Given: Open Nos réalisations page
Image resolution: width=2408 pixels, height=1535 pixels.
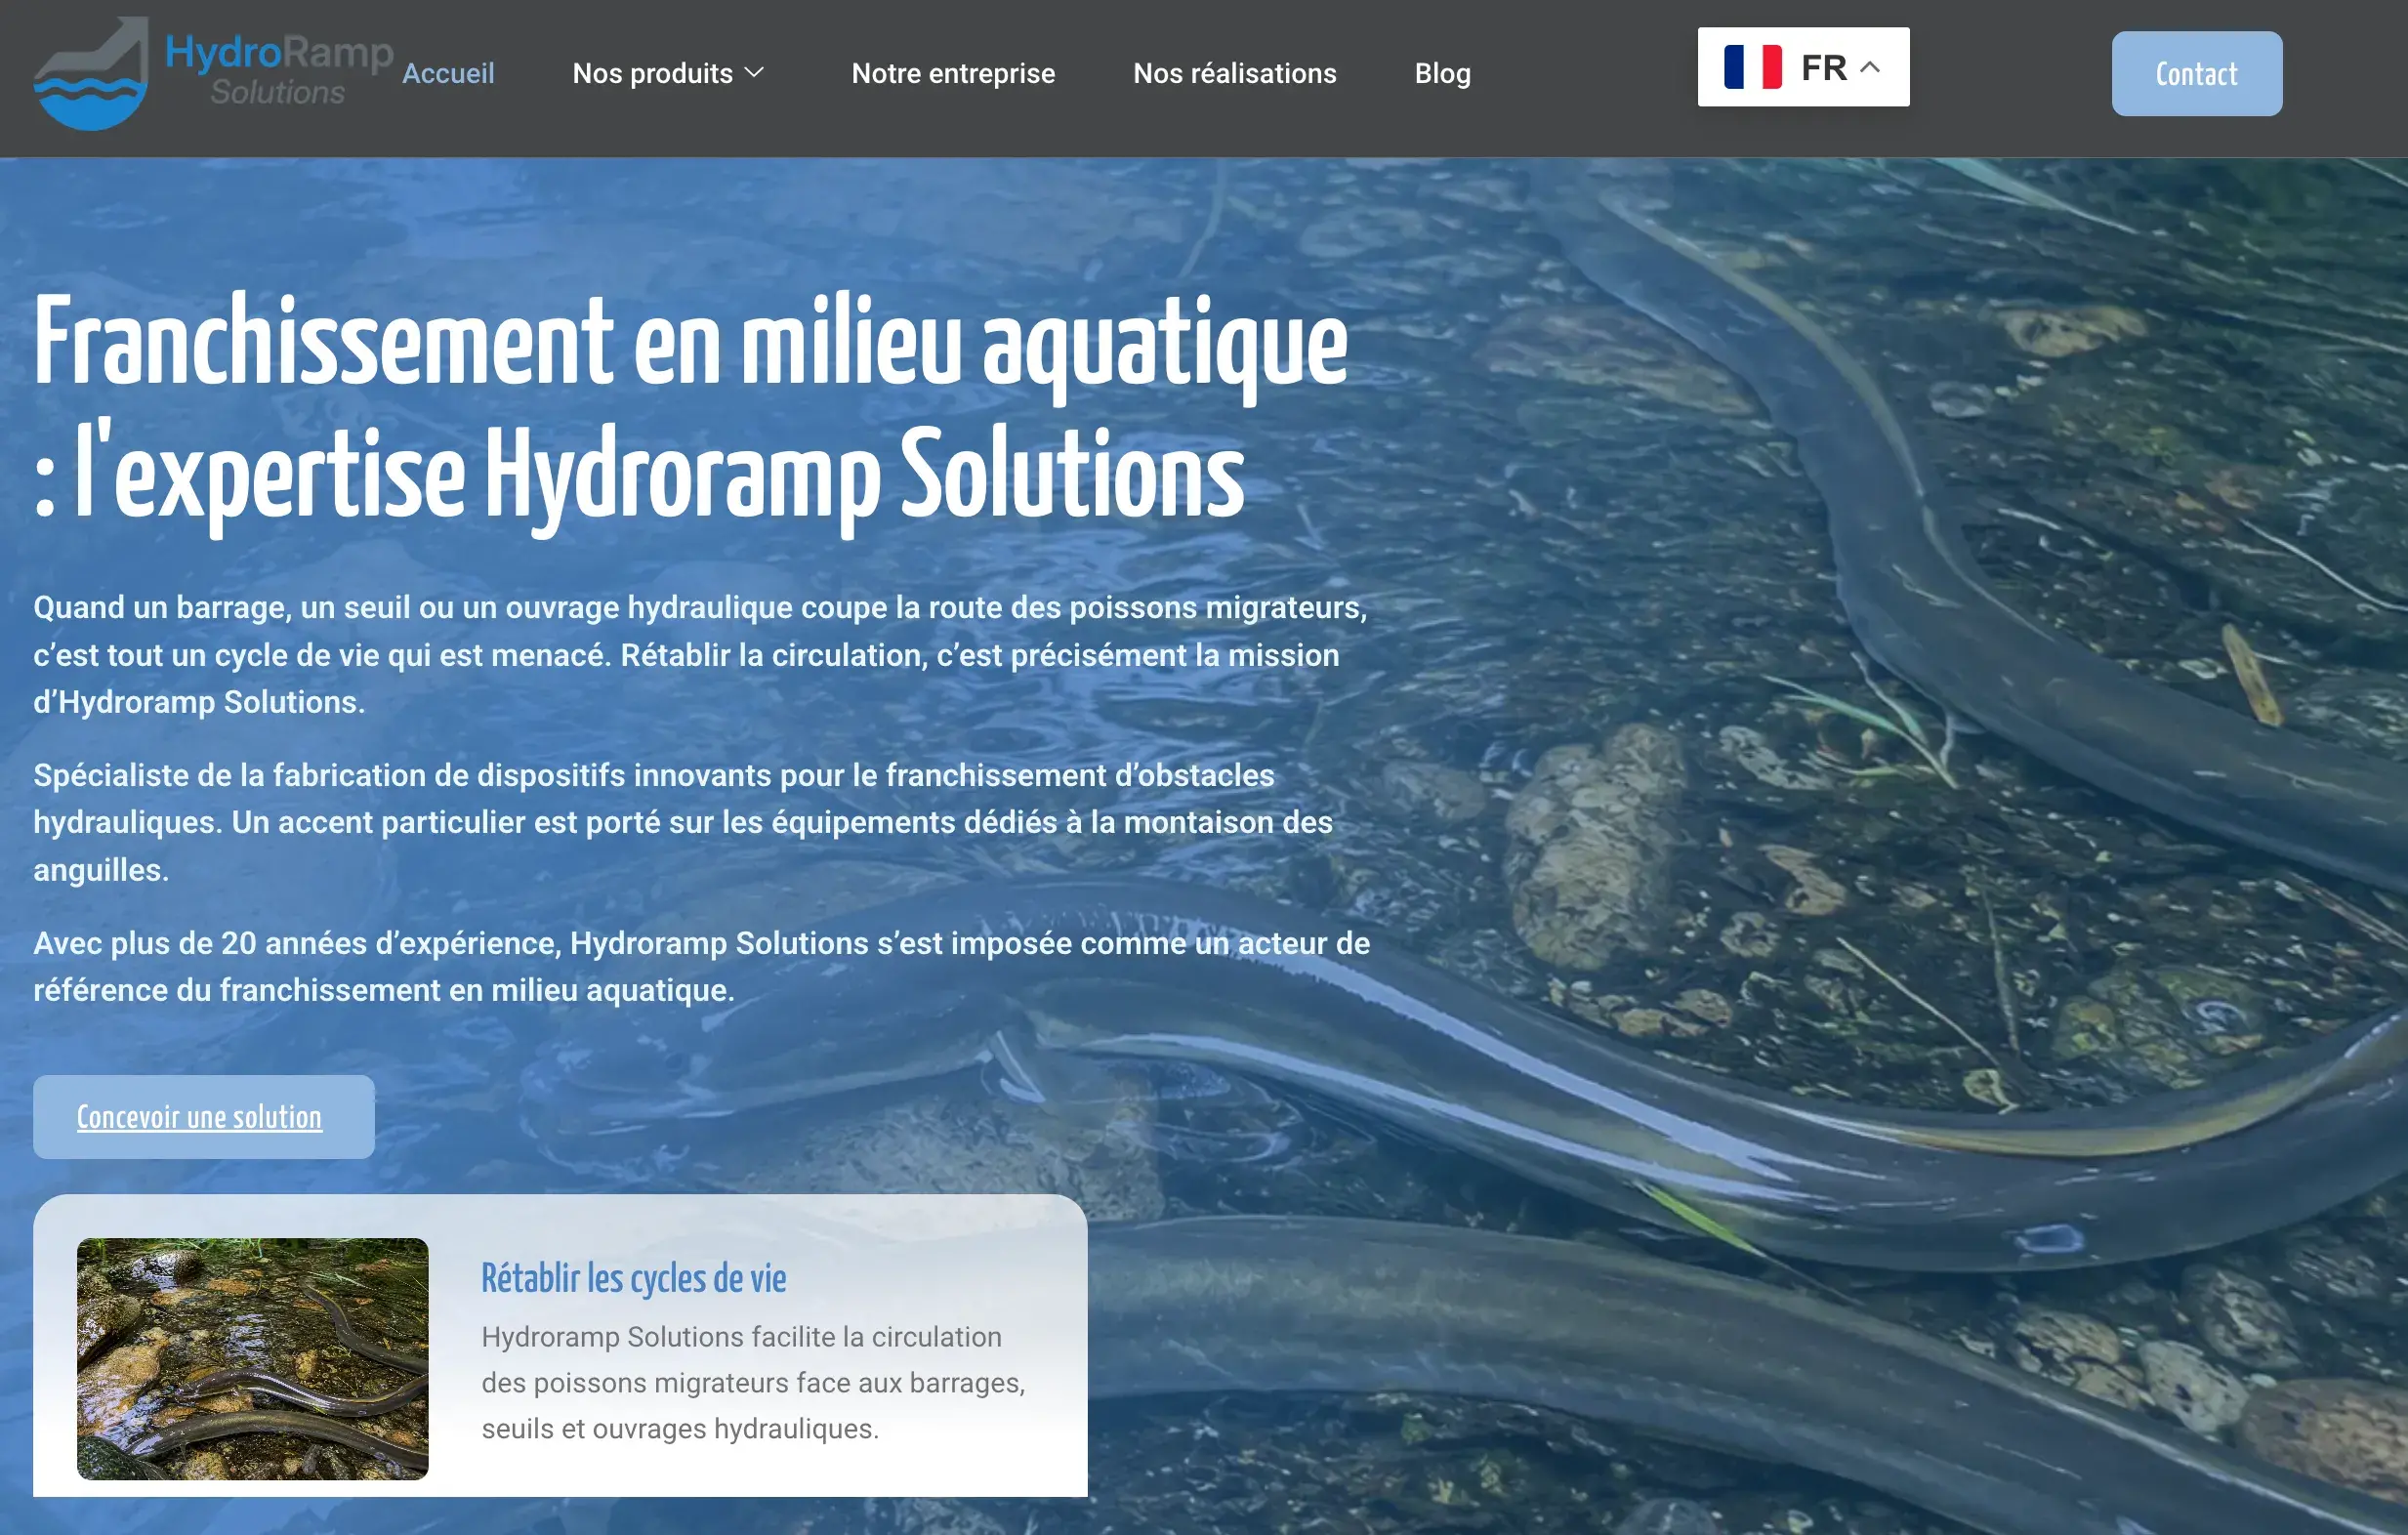Looking at the screenshot, I should click(1234, 73).
